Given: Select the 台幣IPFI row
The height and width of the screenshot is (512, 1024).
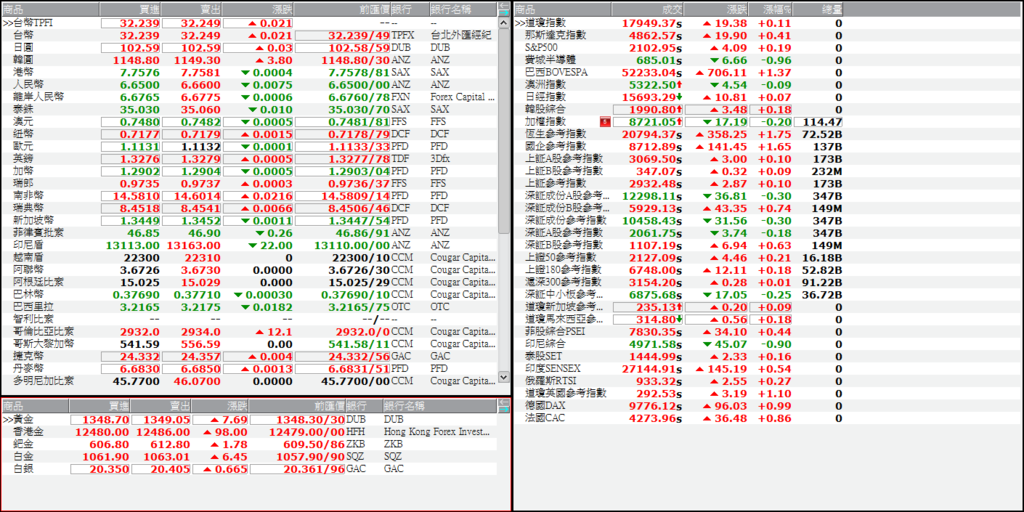Looking at the screenshot, I should 249,23.
